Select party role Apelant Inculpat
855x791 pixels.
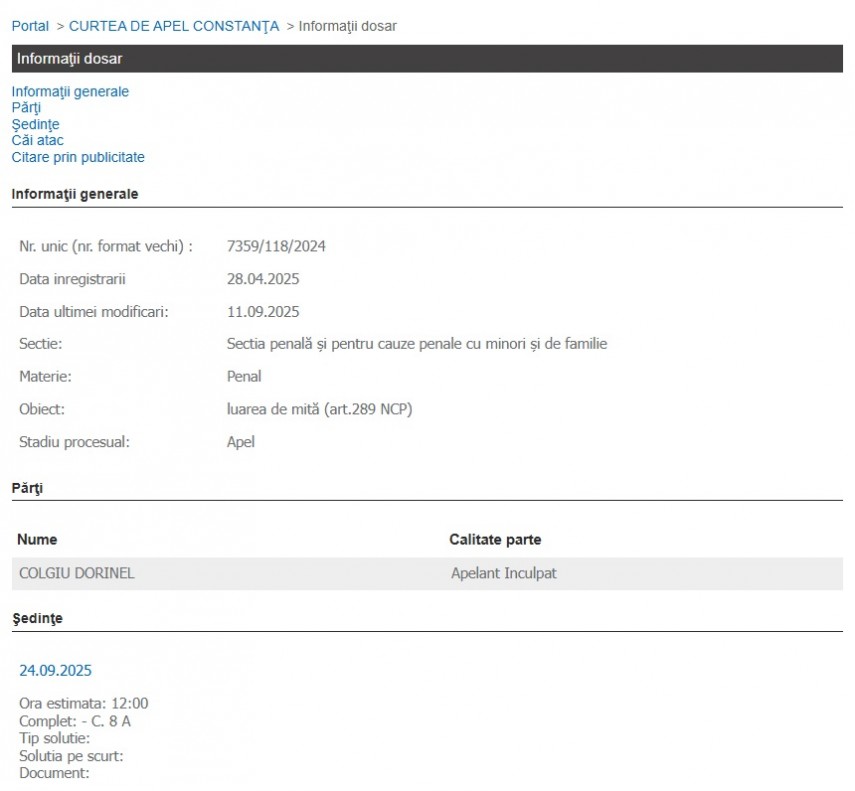(503, 573)
